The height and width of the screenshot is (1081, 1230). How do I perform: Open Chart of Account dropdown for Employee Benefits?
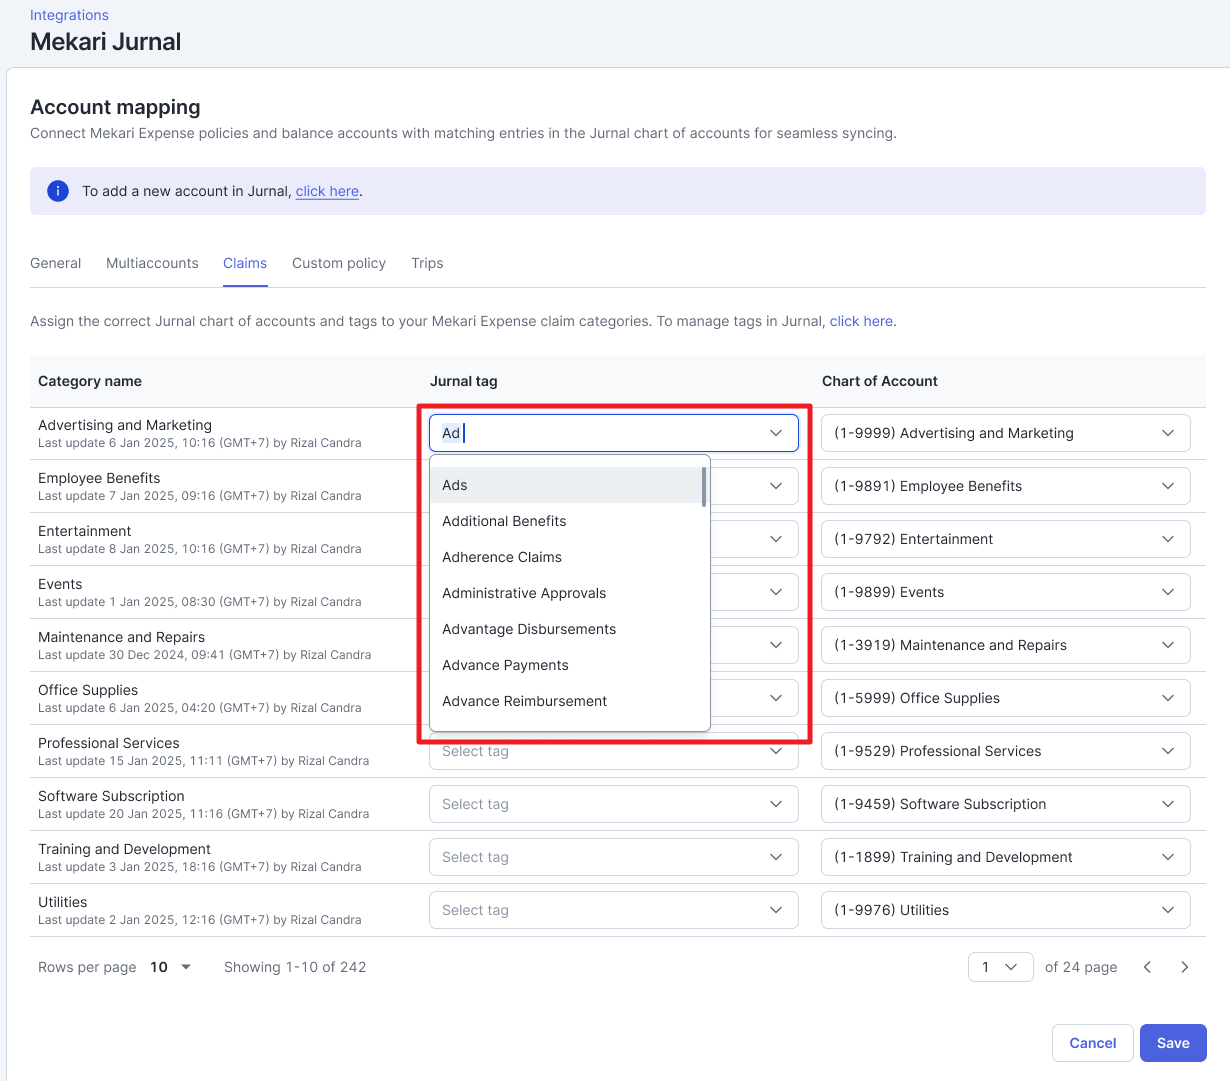tap(1006, 486)
